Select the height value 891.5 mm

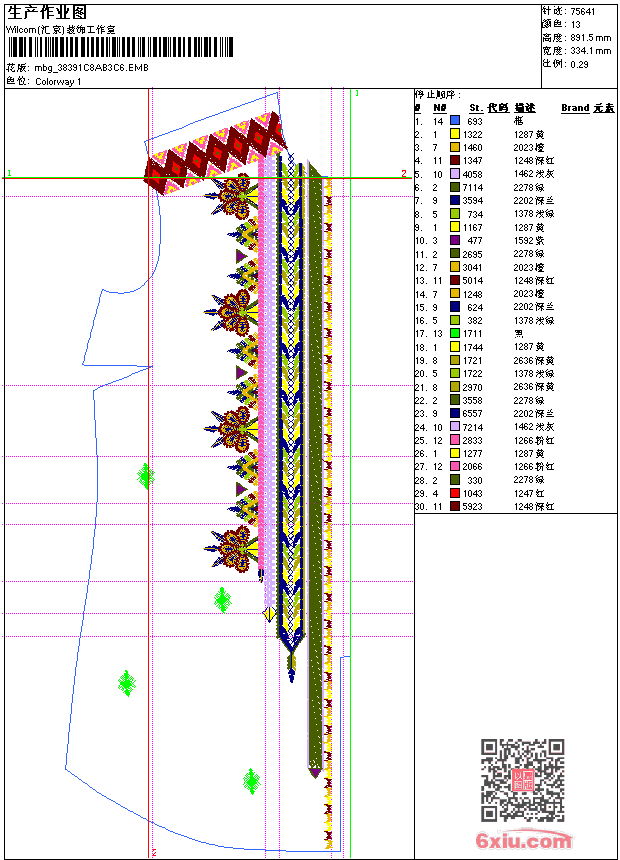coord(590,37)
